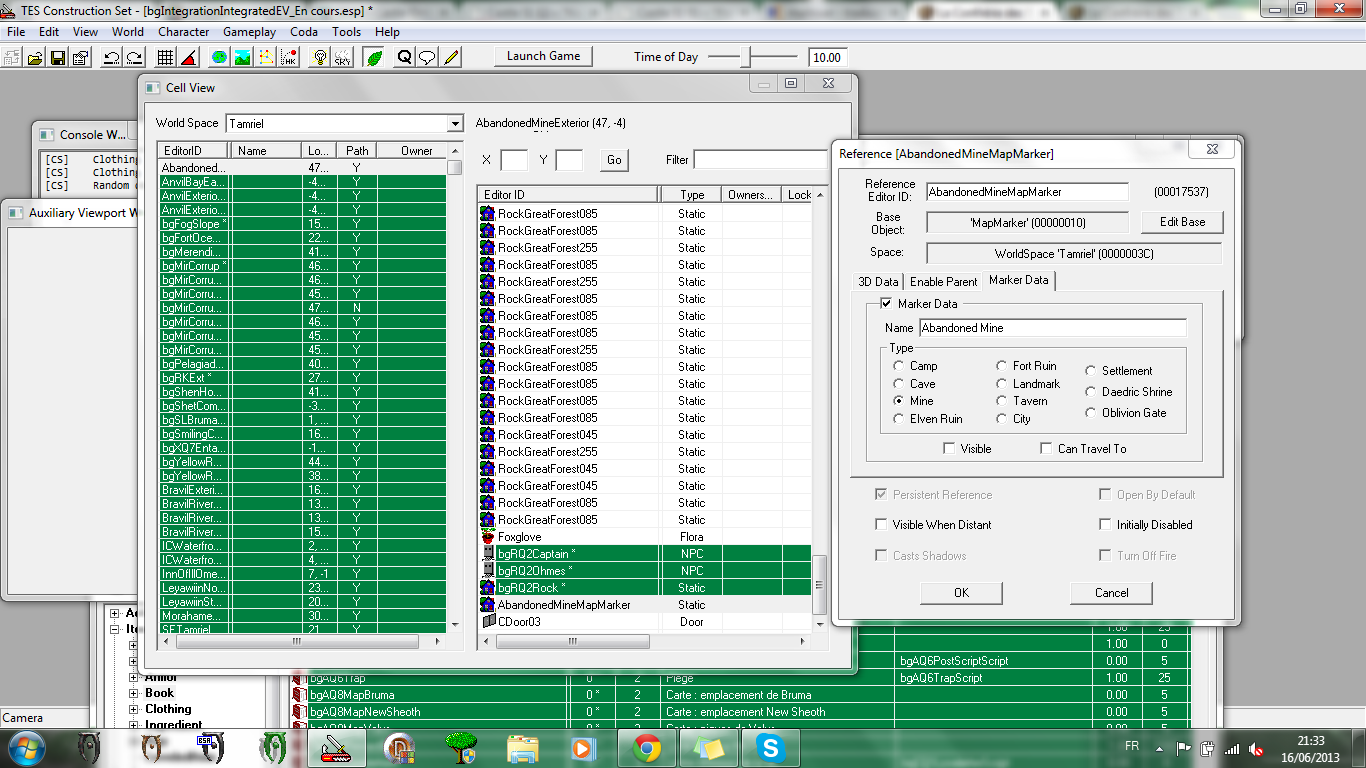1366x768 pixels.
Task: Check Visible When Distant
Action: pos(881,524)
